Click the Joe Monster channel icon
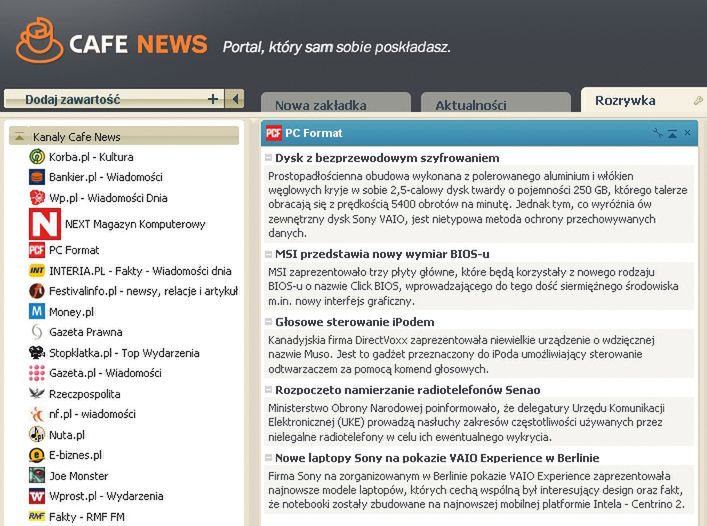Screen dimensions: 707x526 [x=37, y=476]
